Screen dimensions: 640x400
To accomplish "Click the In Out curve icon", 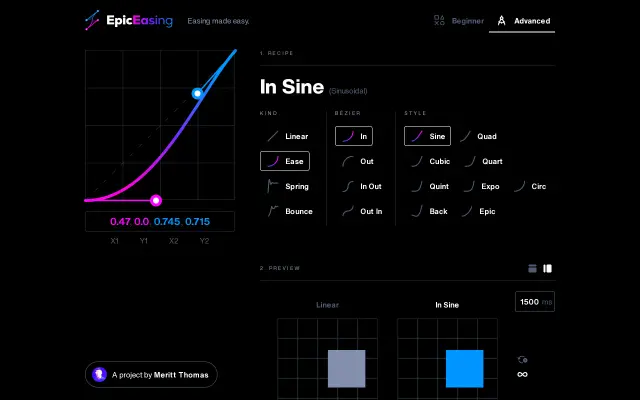I will click(x=348, y=187).
